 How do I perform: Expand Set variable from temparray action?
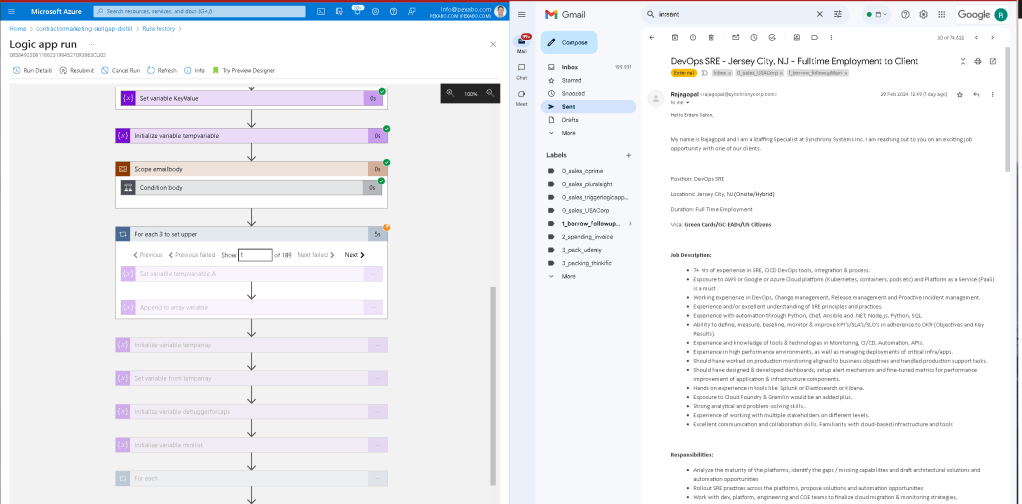coord(251,378)
